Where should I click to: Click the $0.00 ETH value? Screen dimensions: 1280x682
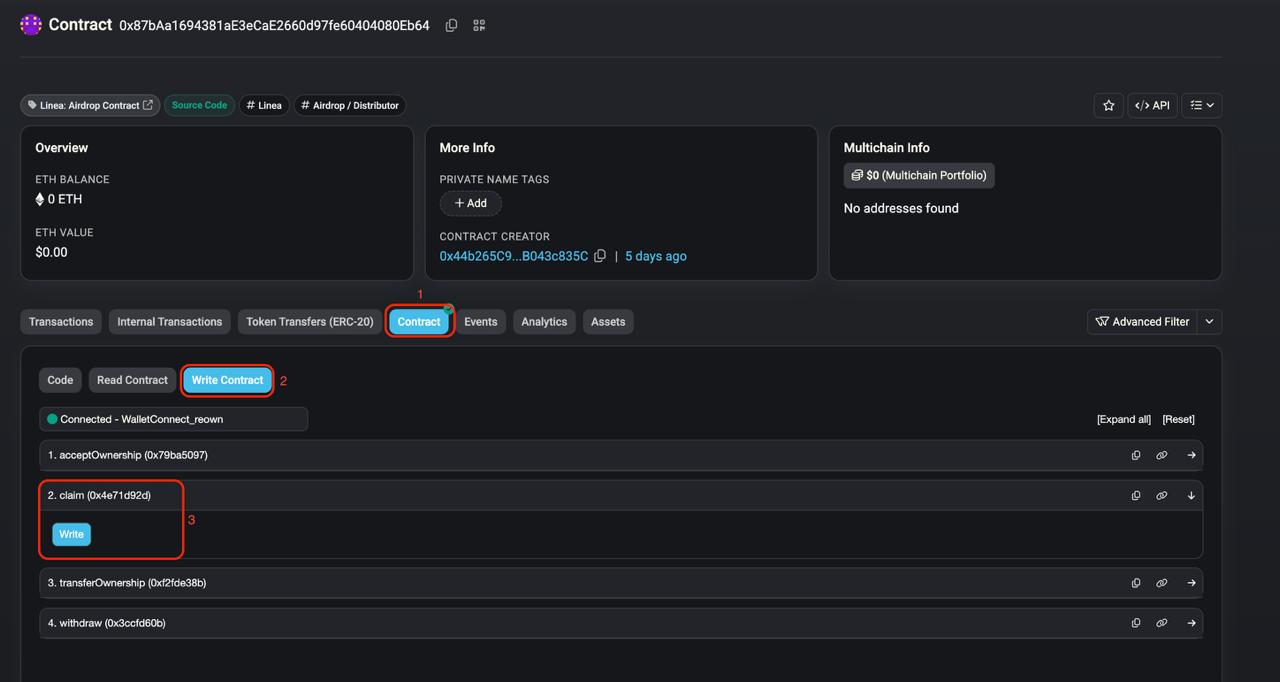pos(51,252)
